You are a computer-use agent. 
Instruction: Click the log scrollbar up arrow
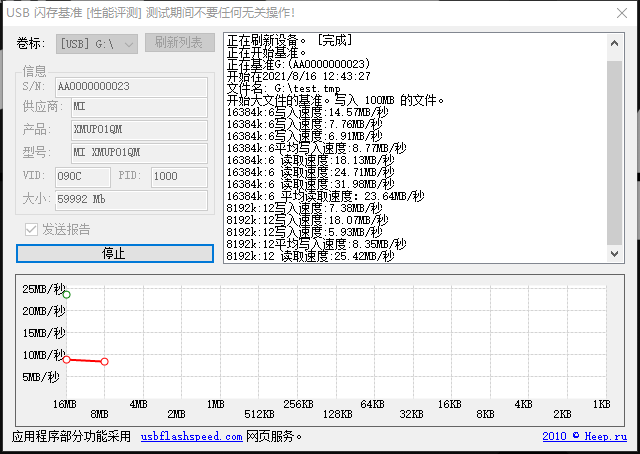click(614, 41)
